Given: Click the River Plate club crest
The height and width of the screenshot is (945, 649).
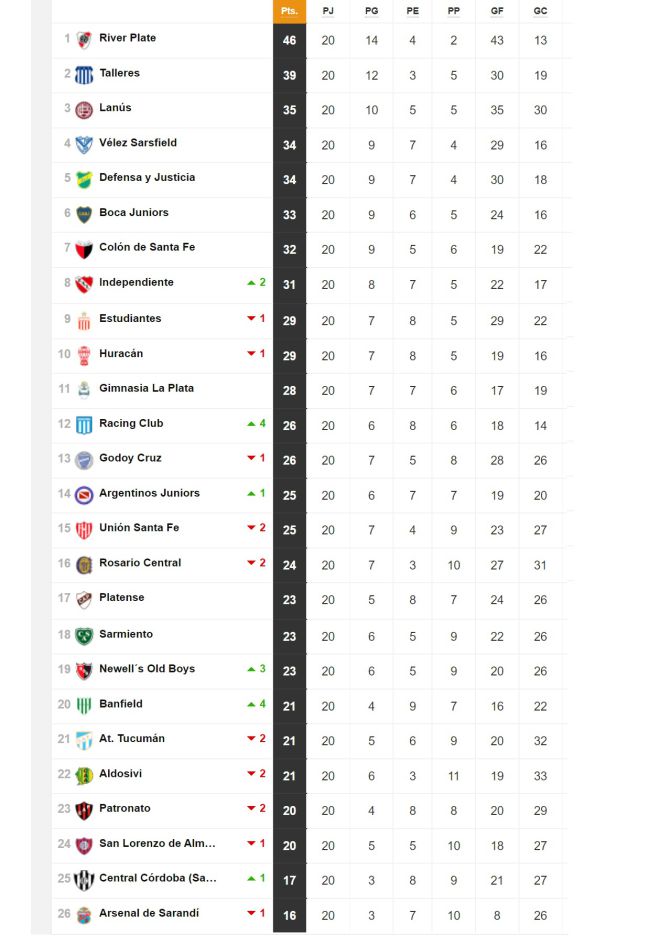Looking at the screenshot, I should (84, 40).
